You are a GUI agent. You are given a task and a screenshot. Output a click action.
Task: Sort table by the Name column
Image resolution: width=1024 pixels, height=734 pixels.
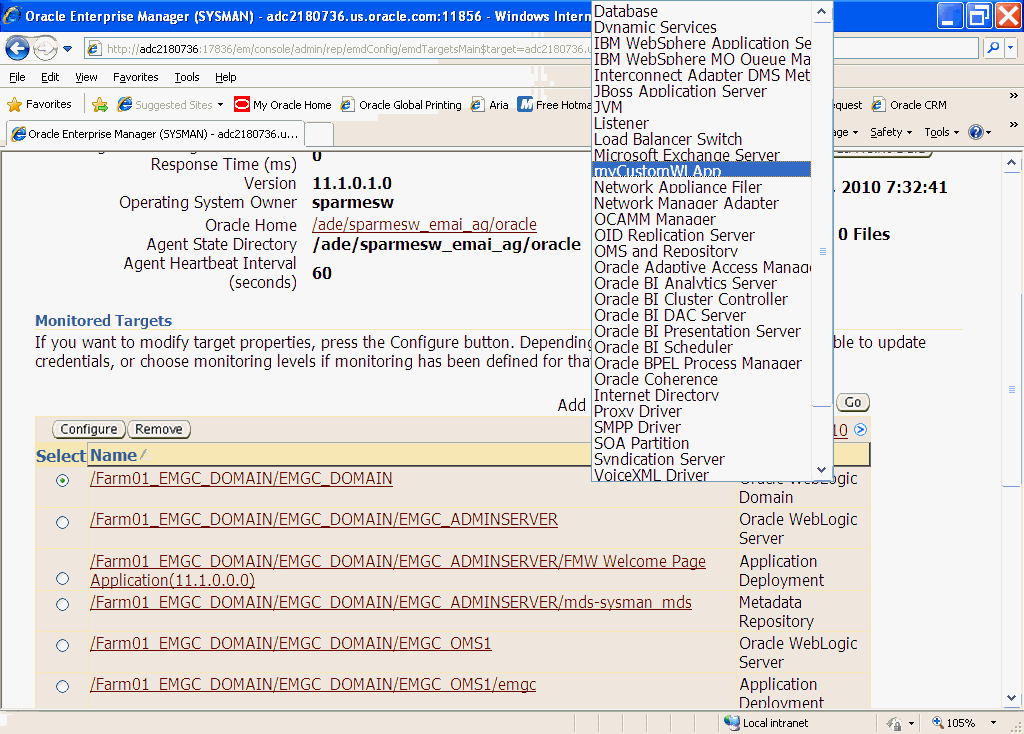point(113,455)
